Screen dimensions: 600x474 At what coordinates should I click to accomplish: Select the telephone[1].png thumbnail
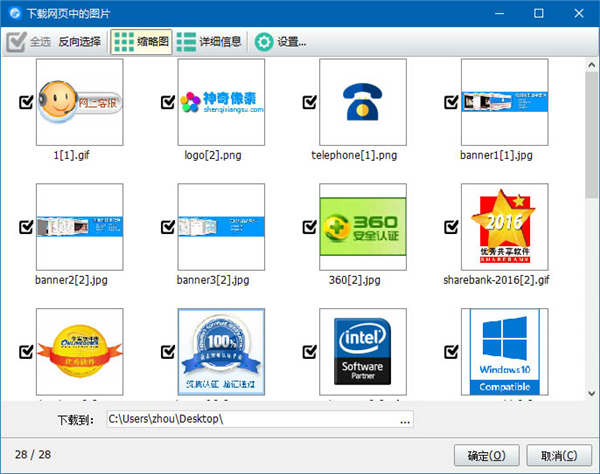tap(362, 102)
